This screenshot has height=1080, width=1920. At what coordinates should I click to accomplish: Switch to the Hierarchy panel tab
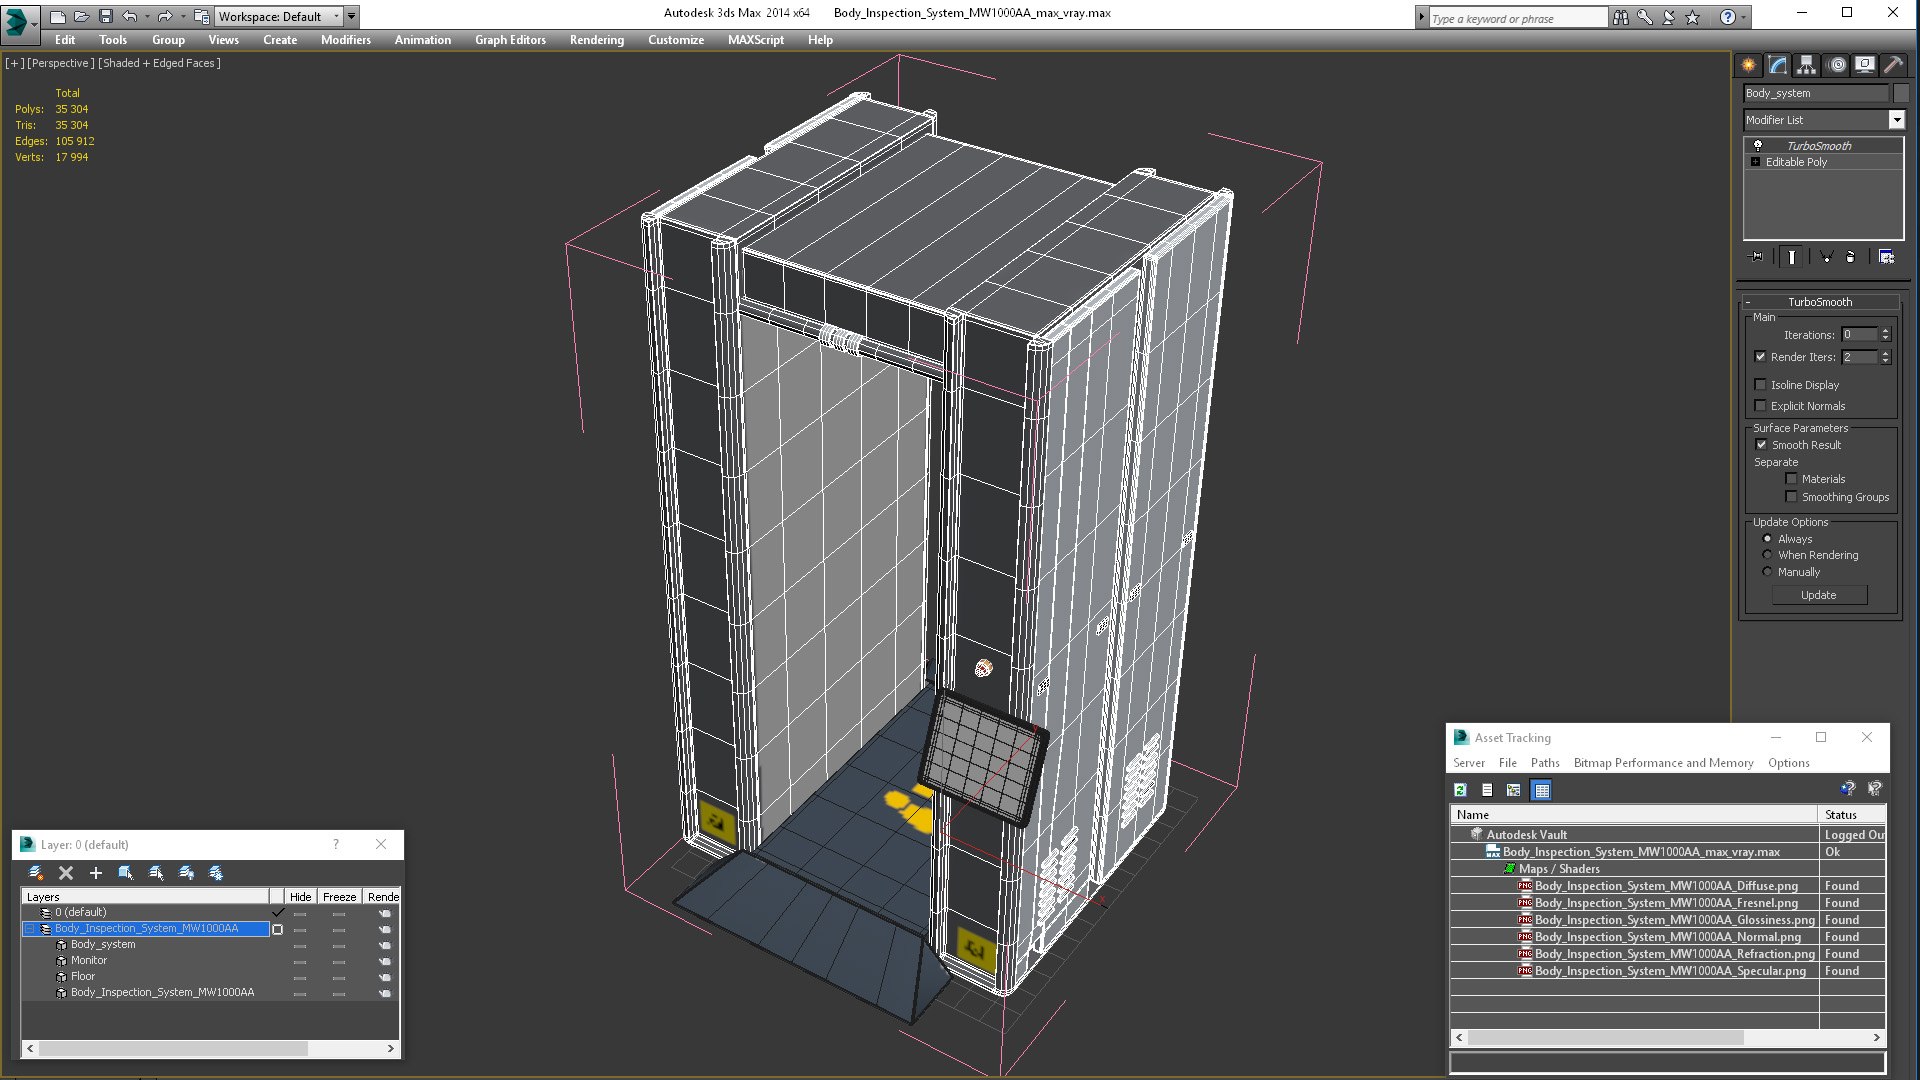(1806, 65)
